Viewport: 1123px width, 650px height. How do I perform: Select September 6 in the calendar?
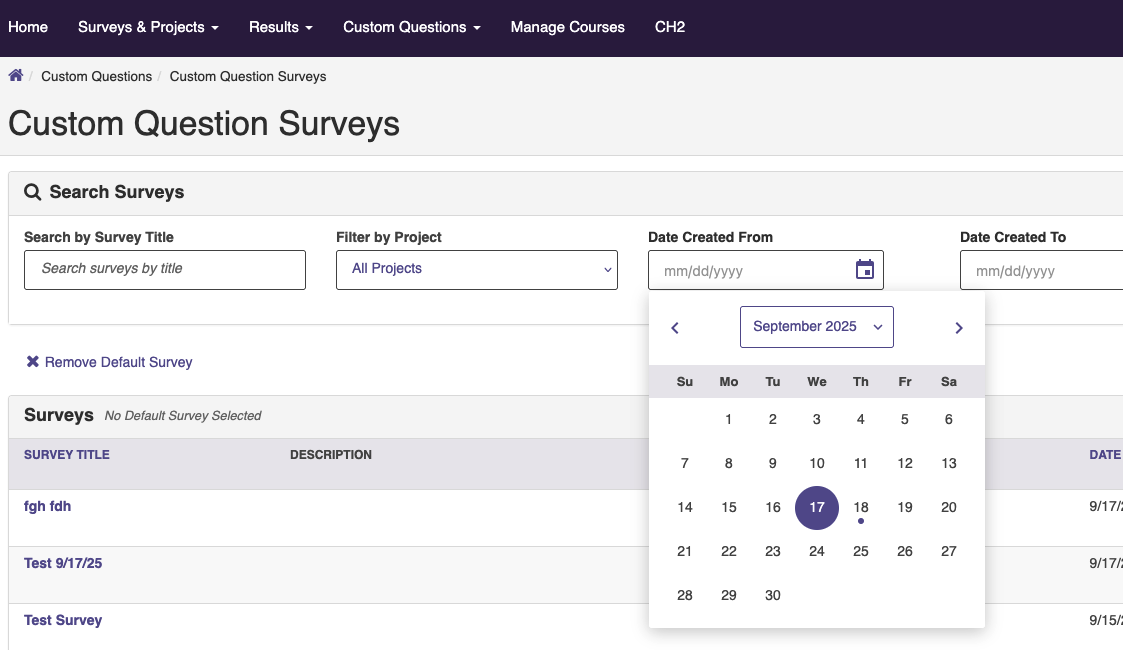[949, 419]
